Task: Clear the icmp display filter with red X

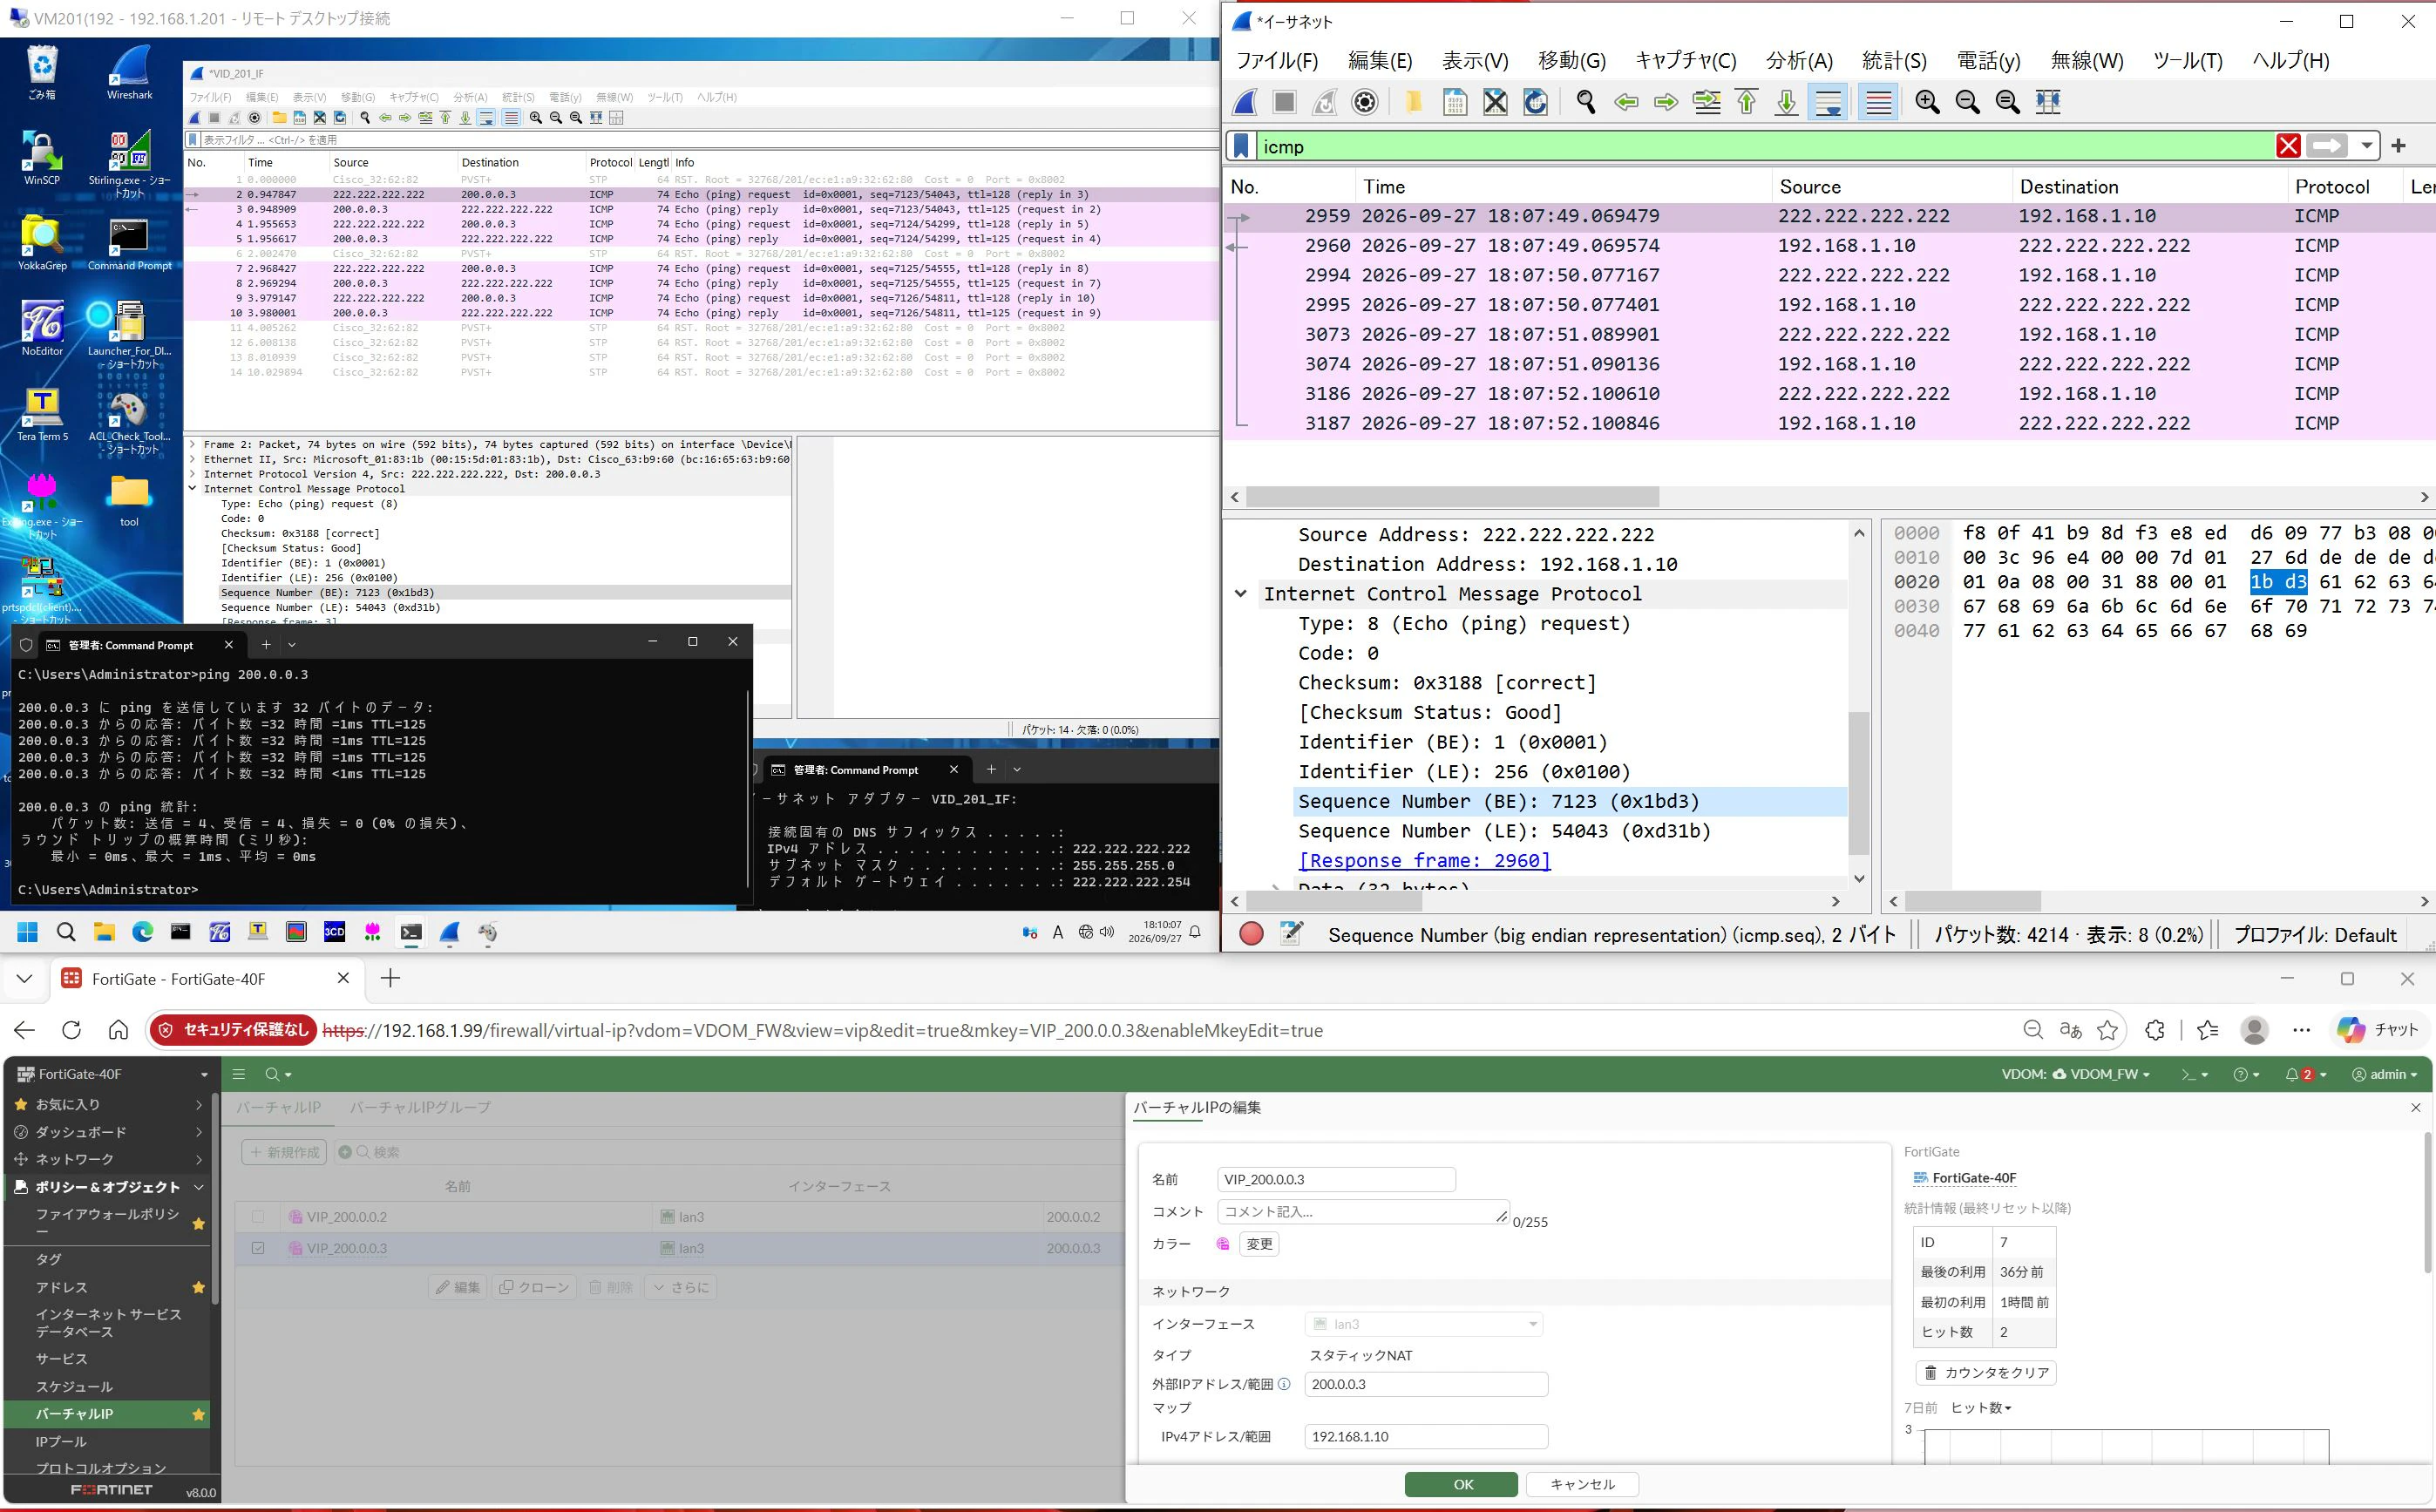Action: (x=2288, y=146)
